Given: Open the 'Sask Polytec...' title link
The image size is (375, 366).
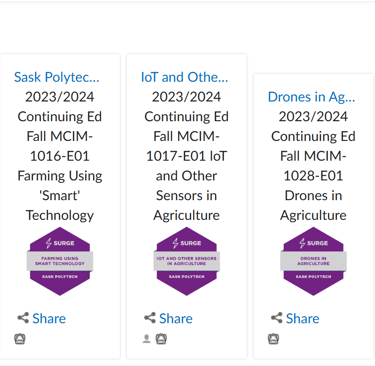Looking at the screenshot, I should 57,77.
